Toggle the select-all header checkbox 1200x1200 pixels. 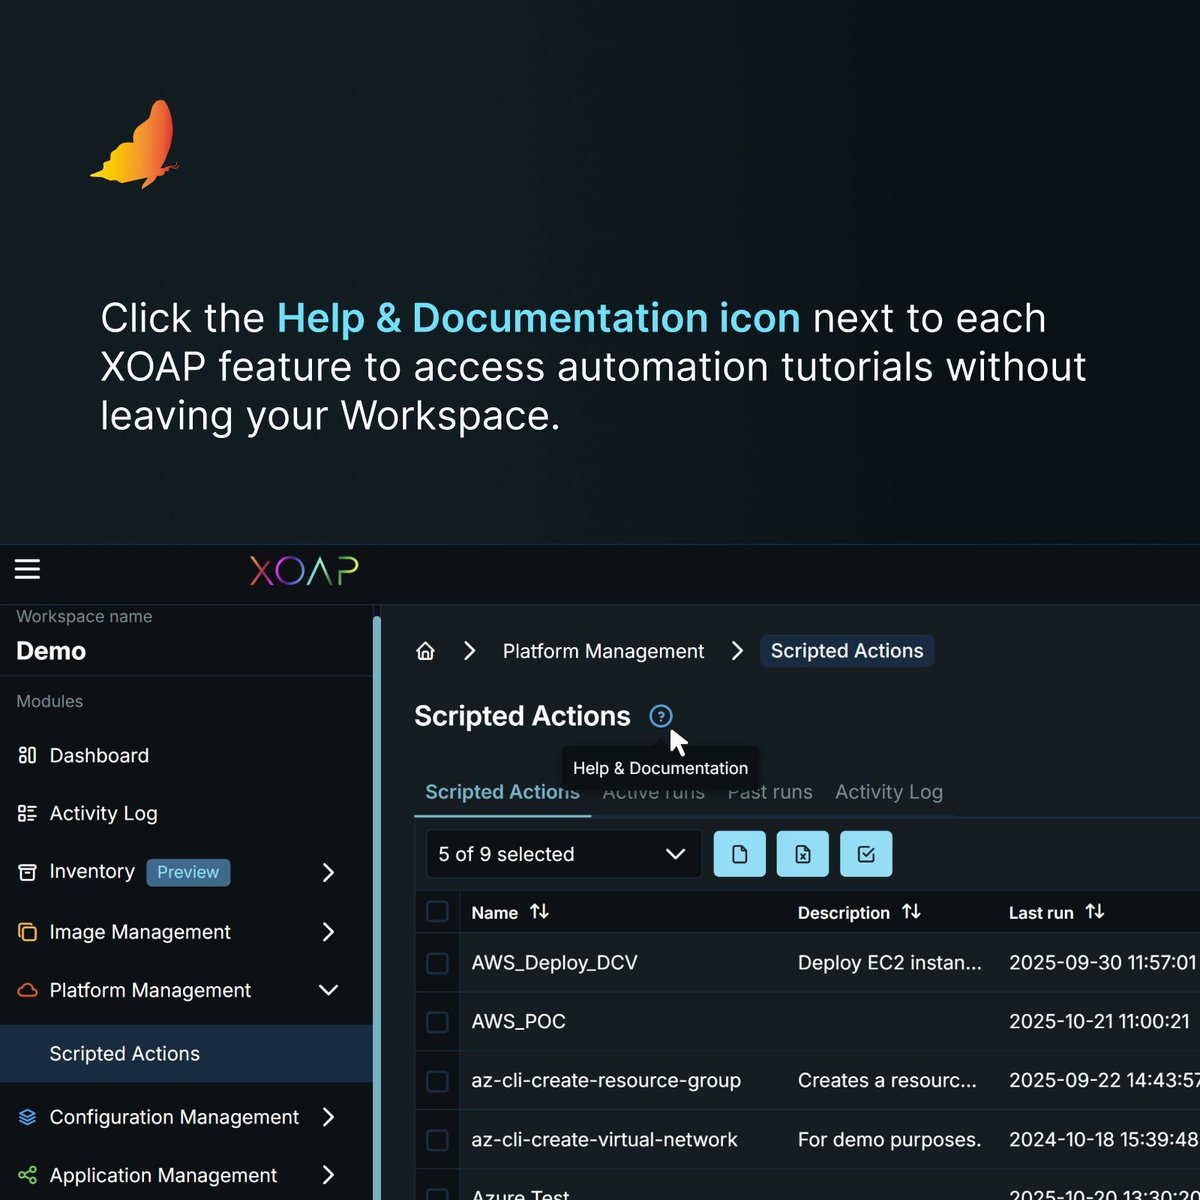point(437,911)
